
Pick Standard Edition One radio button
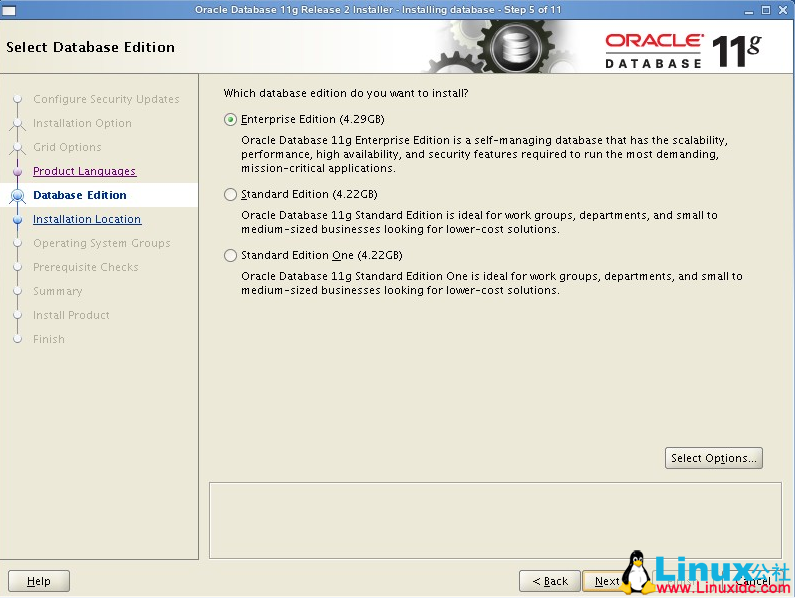[x=231, y=256]
